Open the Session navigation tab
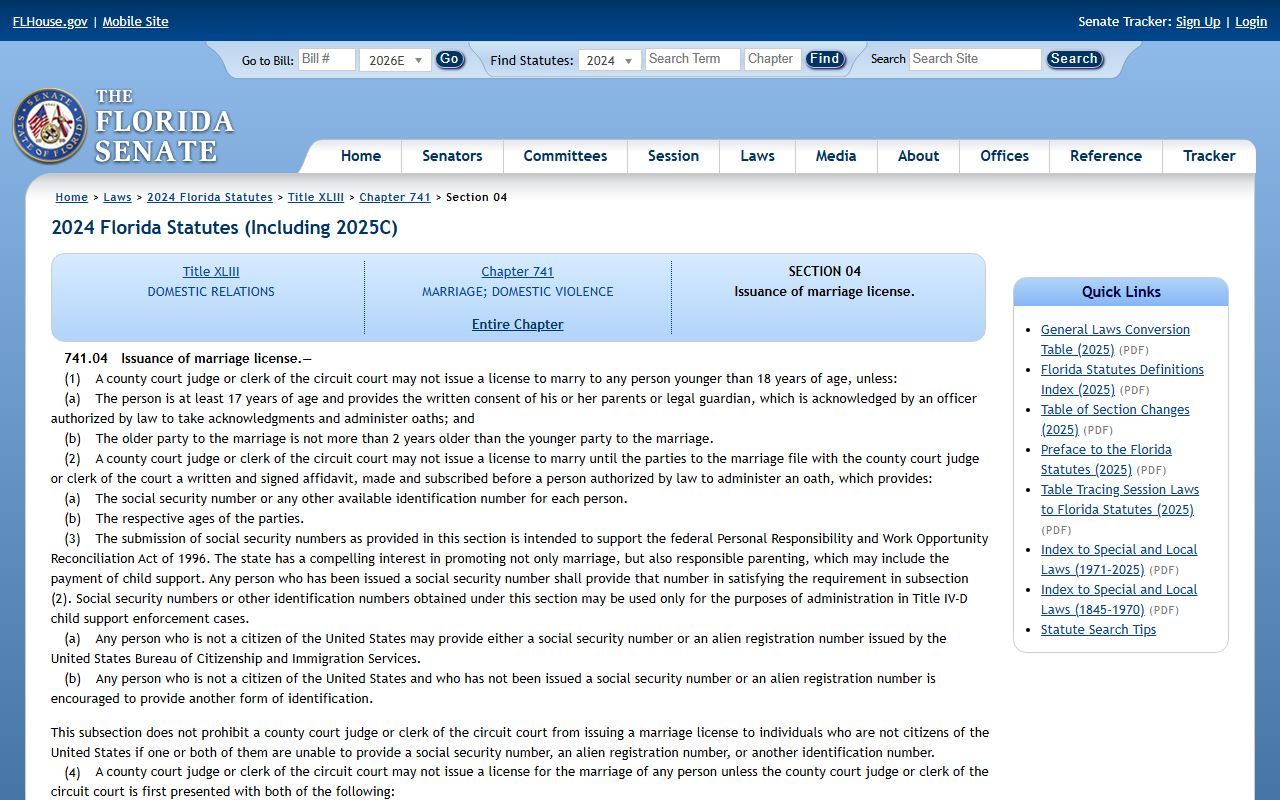This screenshot has width=1280, height=800. pos(673,156)
